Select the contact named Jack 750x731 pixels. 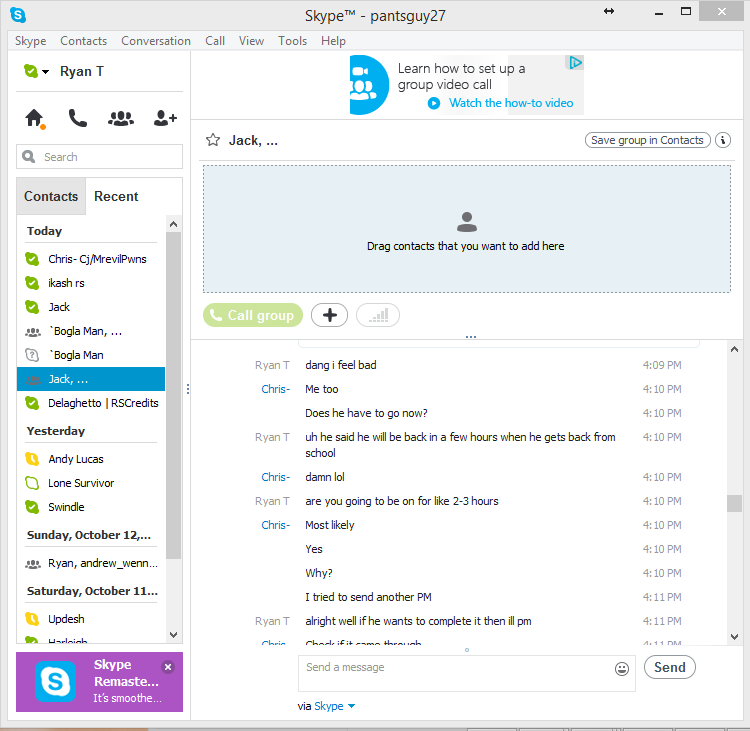point(91,307)
